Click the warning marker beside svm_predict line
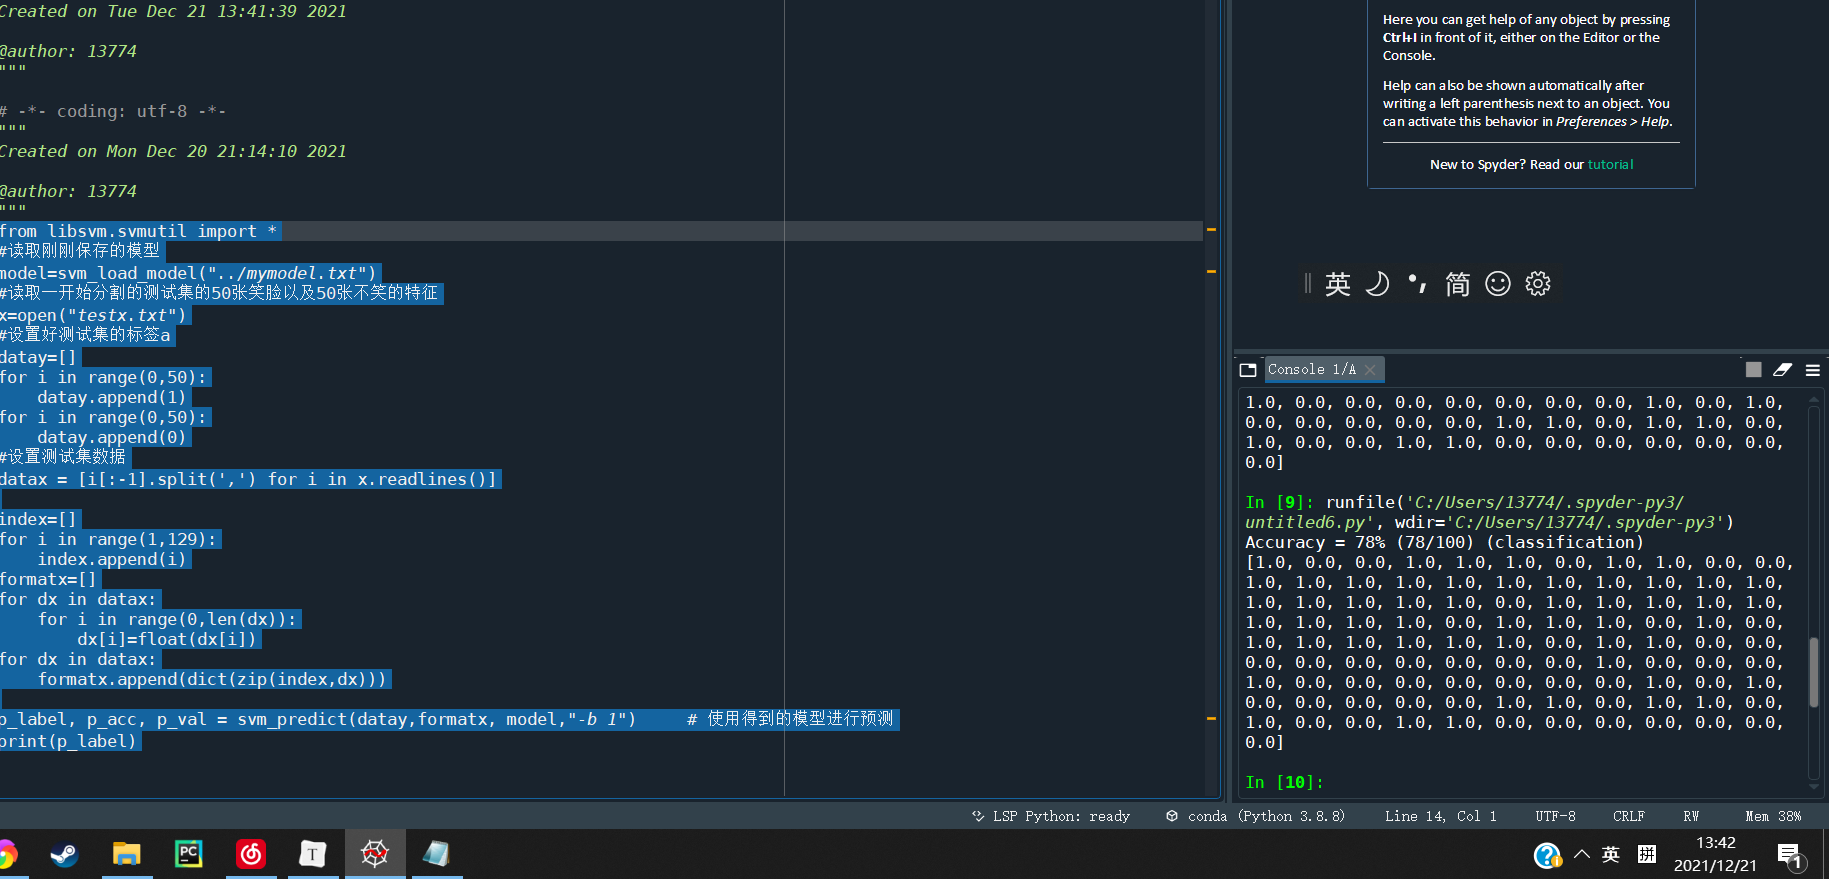This screenshot has height=879, width=1829. 1211,718
